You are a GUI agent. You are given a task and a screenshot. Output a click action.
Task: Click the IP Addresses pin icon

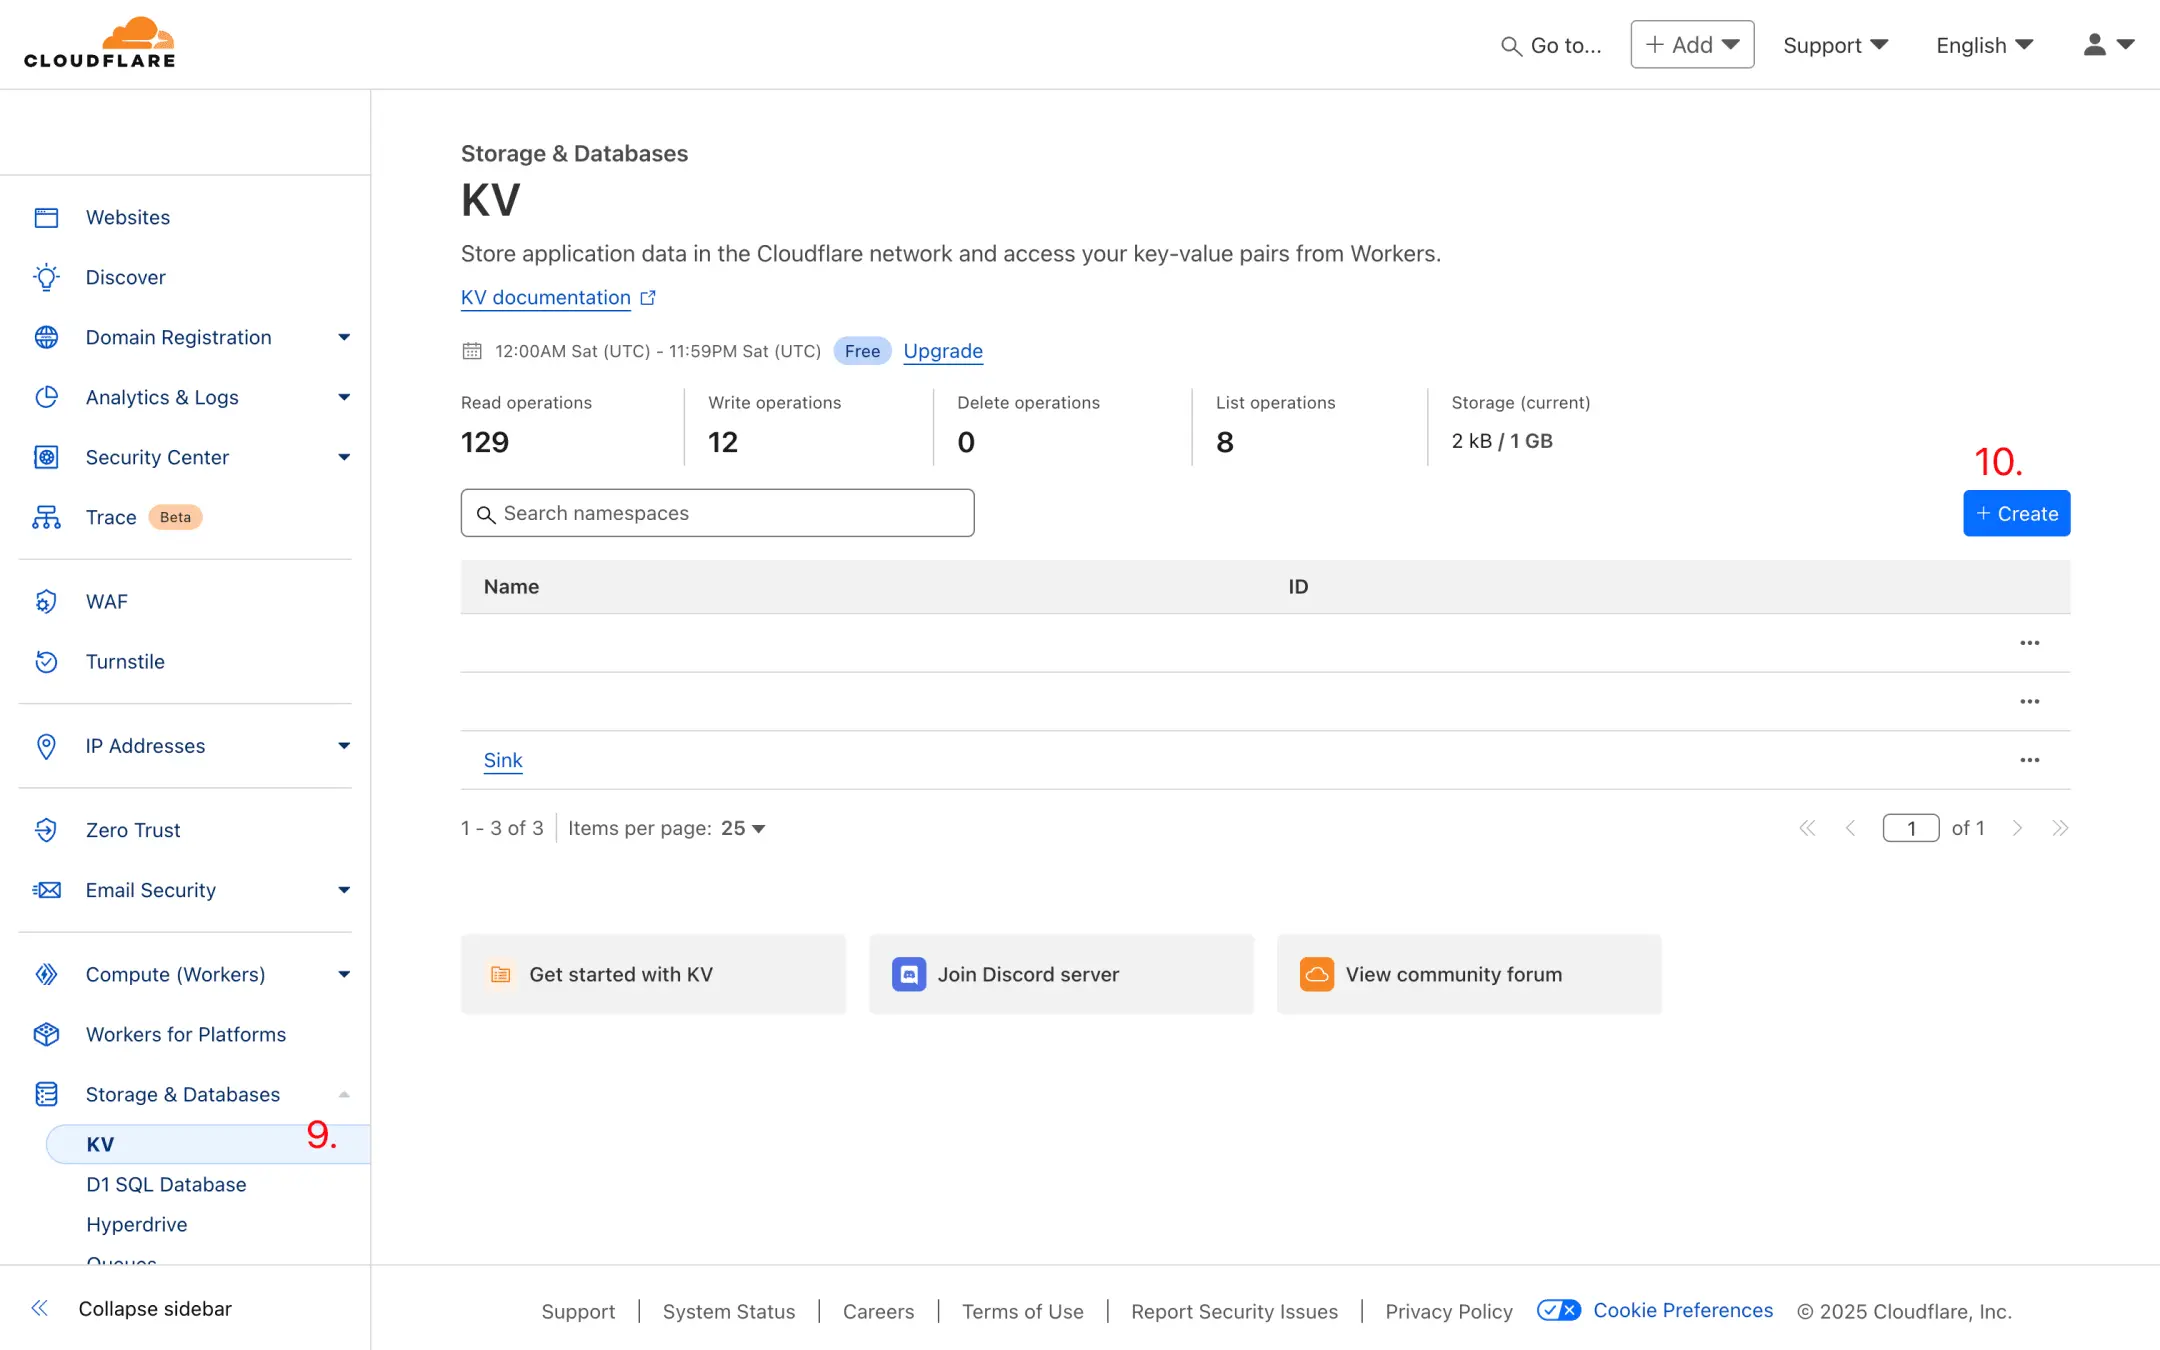click(46, 746)
